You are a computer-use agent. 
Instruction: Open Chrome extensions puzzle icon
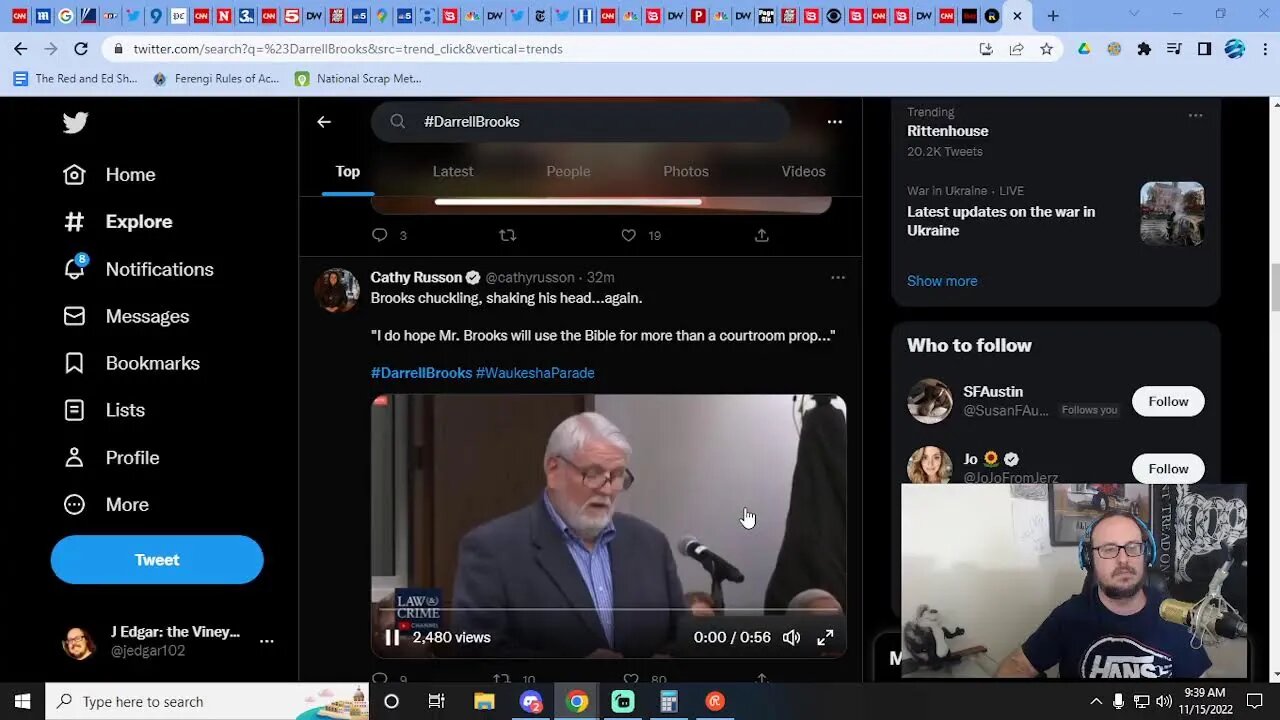click(x=1144, y=49)
